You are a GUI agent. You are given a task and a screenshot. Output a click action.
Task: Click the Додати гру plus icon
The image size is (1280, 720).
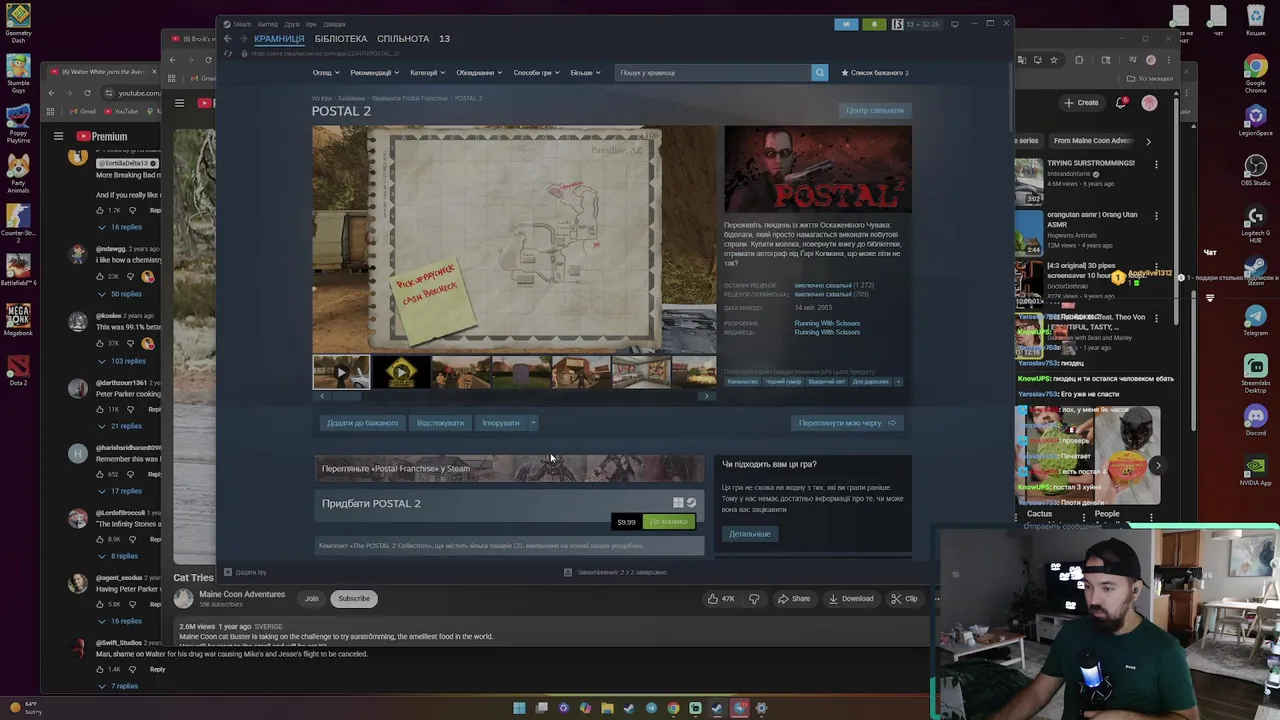click(228, 572)
